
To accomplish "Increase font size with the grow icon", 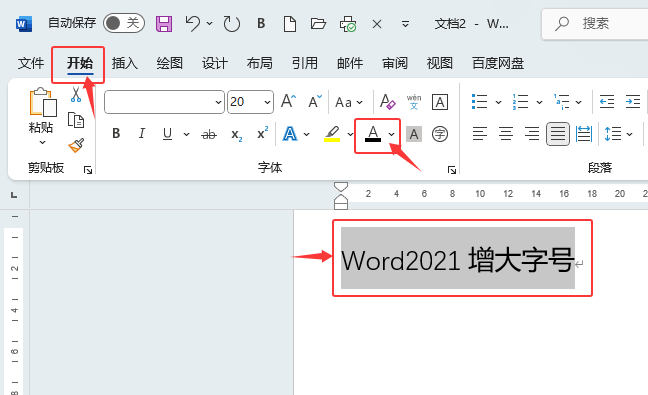I will pyautogui.click(x=288, y=101).
